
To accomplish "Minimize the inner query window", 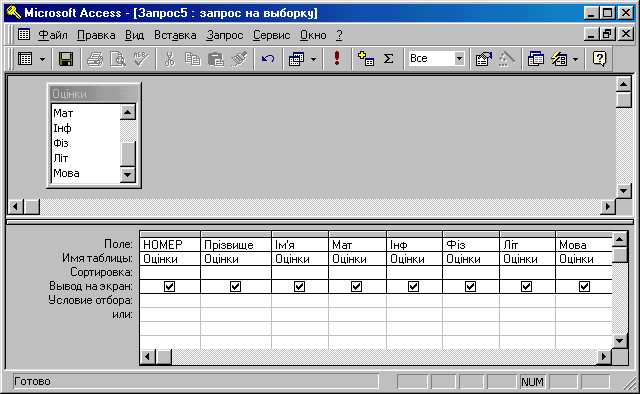I will 591,34.
